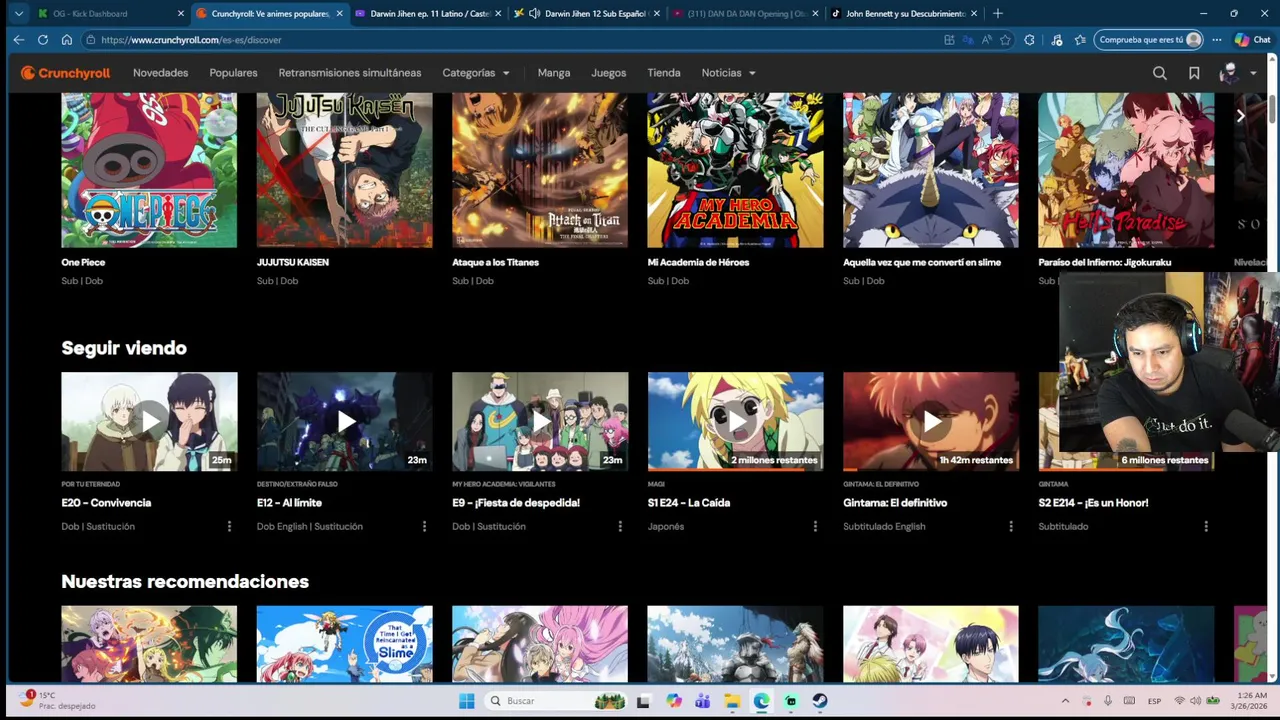Open the browser extensions icon

pos(1030,40)
